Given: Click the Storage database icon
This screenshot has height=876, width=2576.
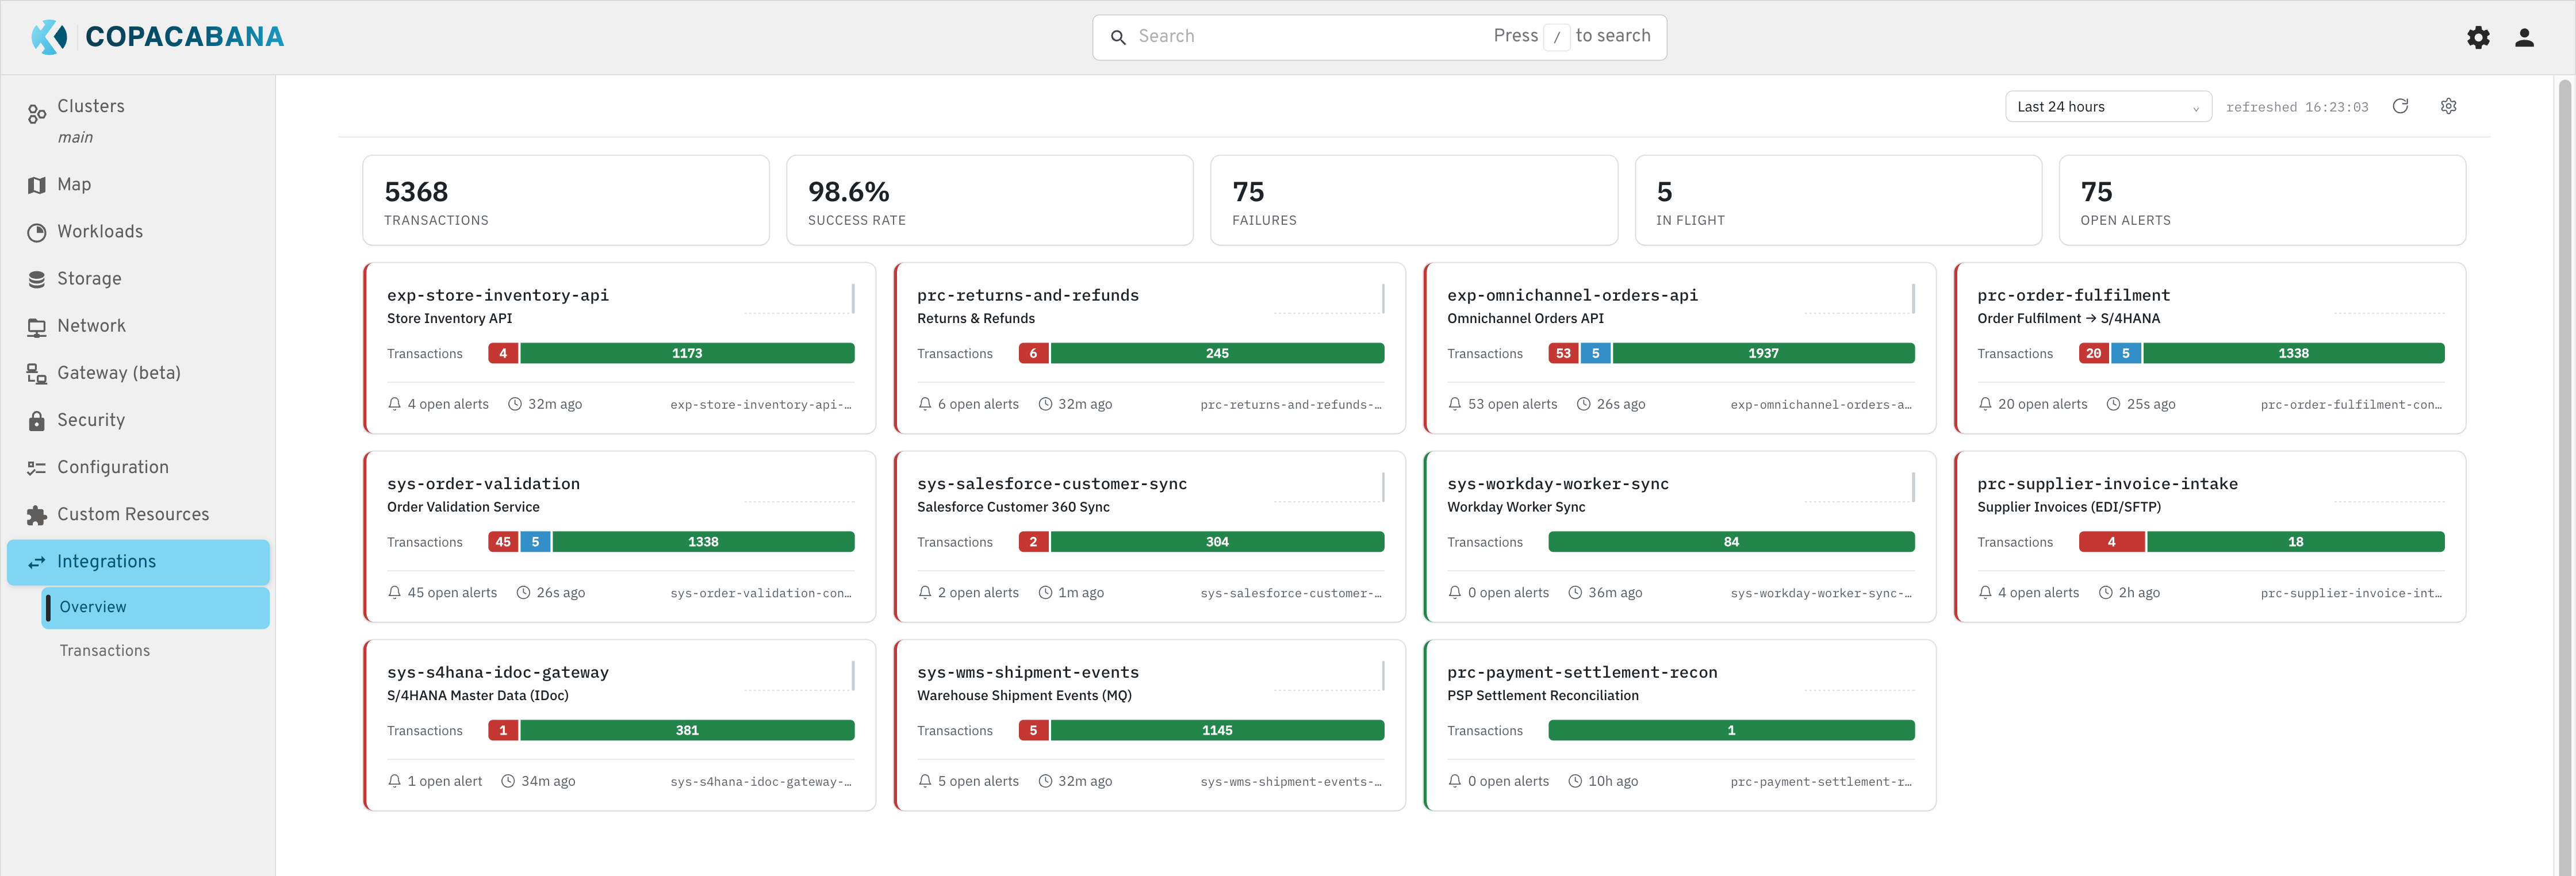Looking at the screenshot, I should [x=37, y=279].
